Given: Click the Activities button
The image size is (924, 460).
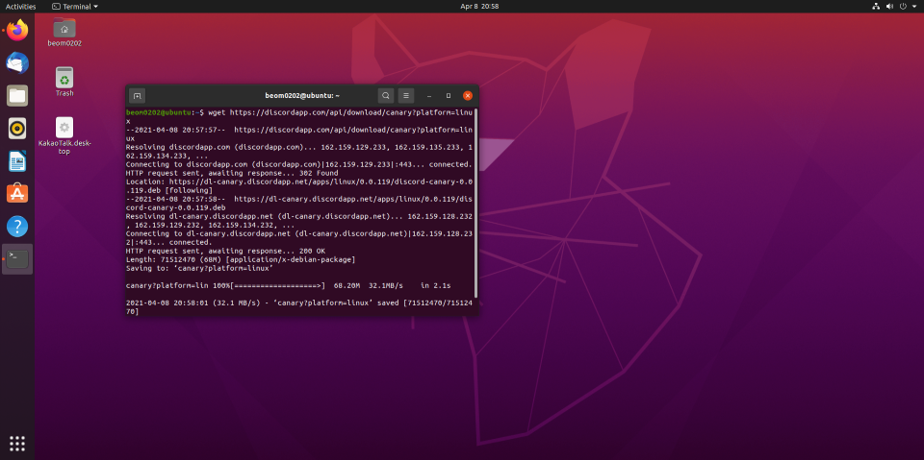Looking at the screenshot, I should click(20, 6).
